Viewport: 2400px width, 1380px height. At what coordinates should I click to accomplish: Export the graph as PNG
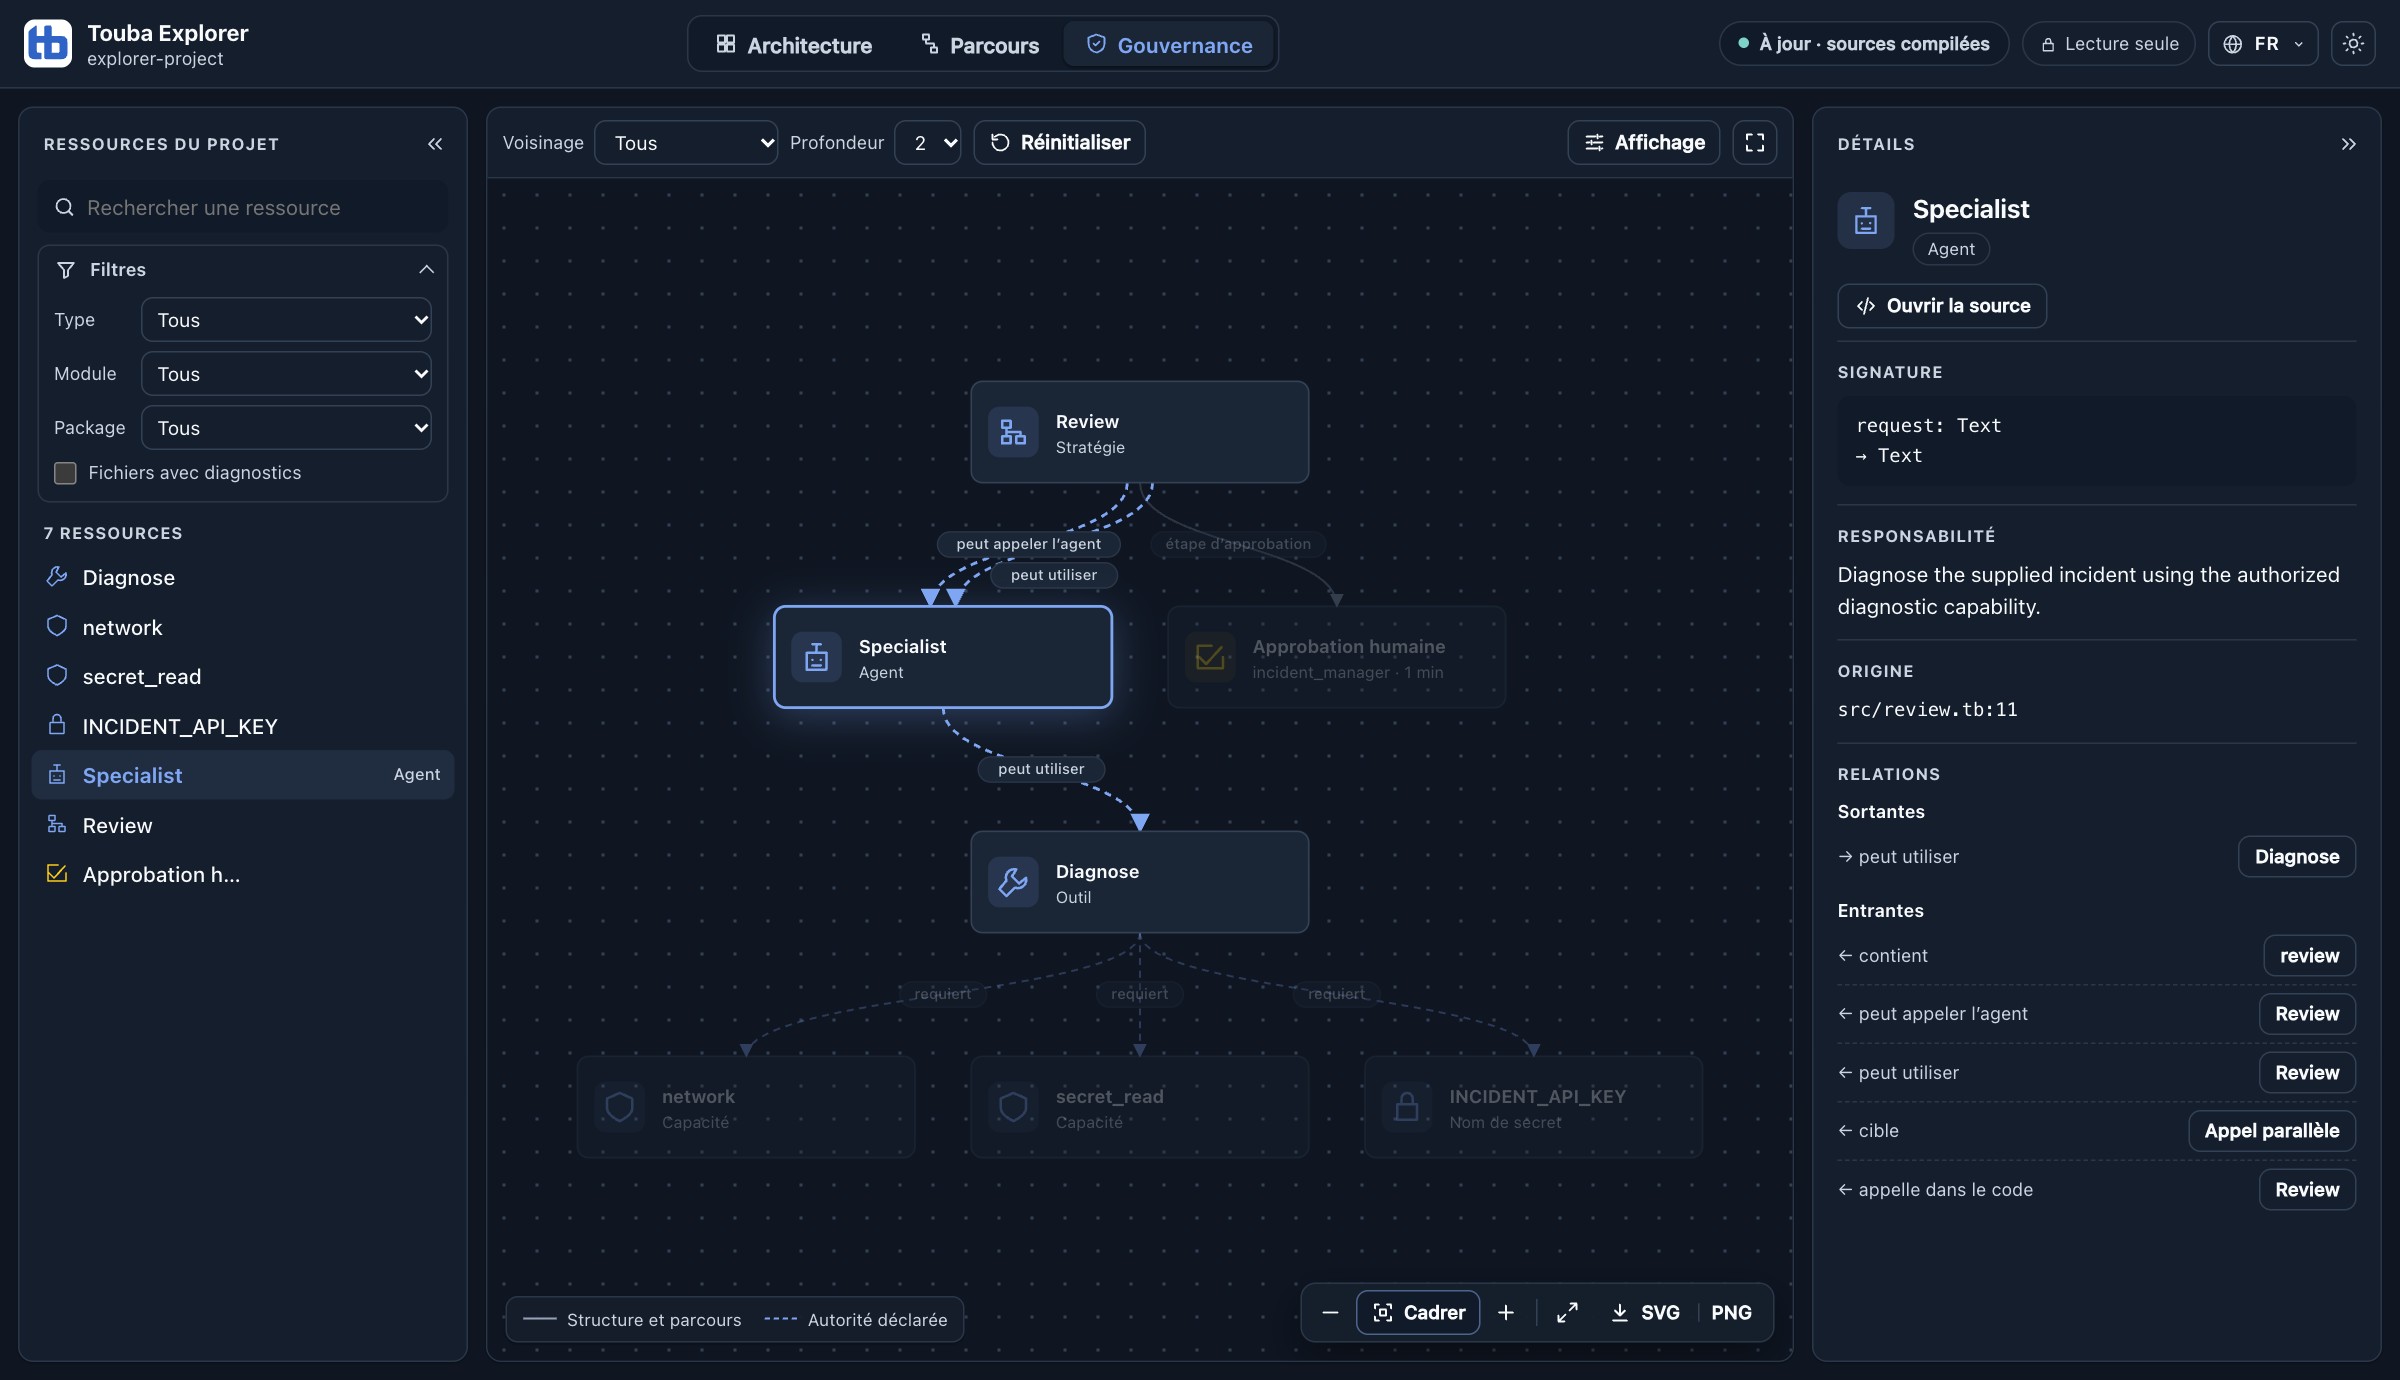point(1731,1313)
